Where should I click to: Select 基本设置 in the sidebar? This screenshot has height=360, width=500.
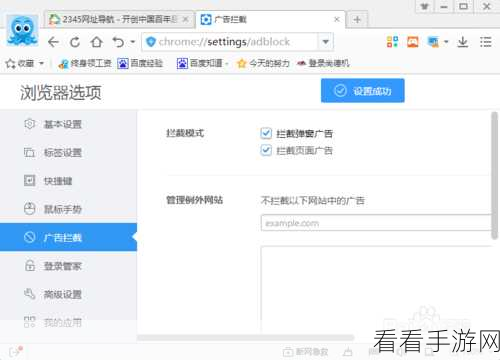(x=68, y=124)
